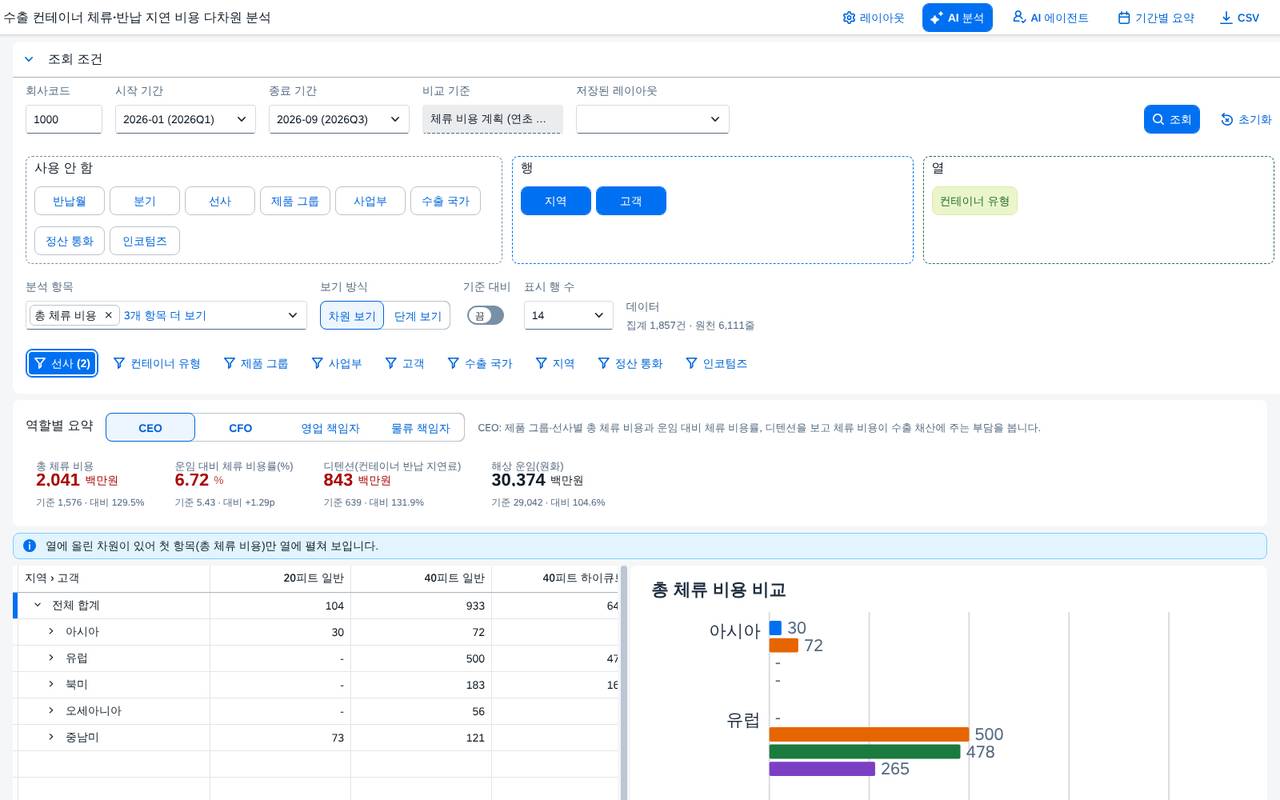Image resolution: width=1280 pixels, height=800 pixels.
Task: Collapse the 전체 합계 row
Action: [37, 605]
